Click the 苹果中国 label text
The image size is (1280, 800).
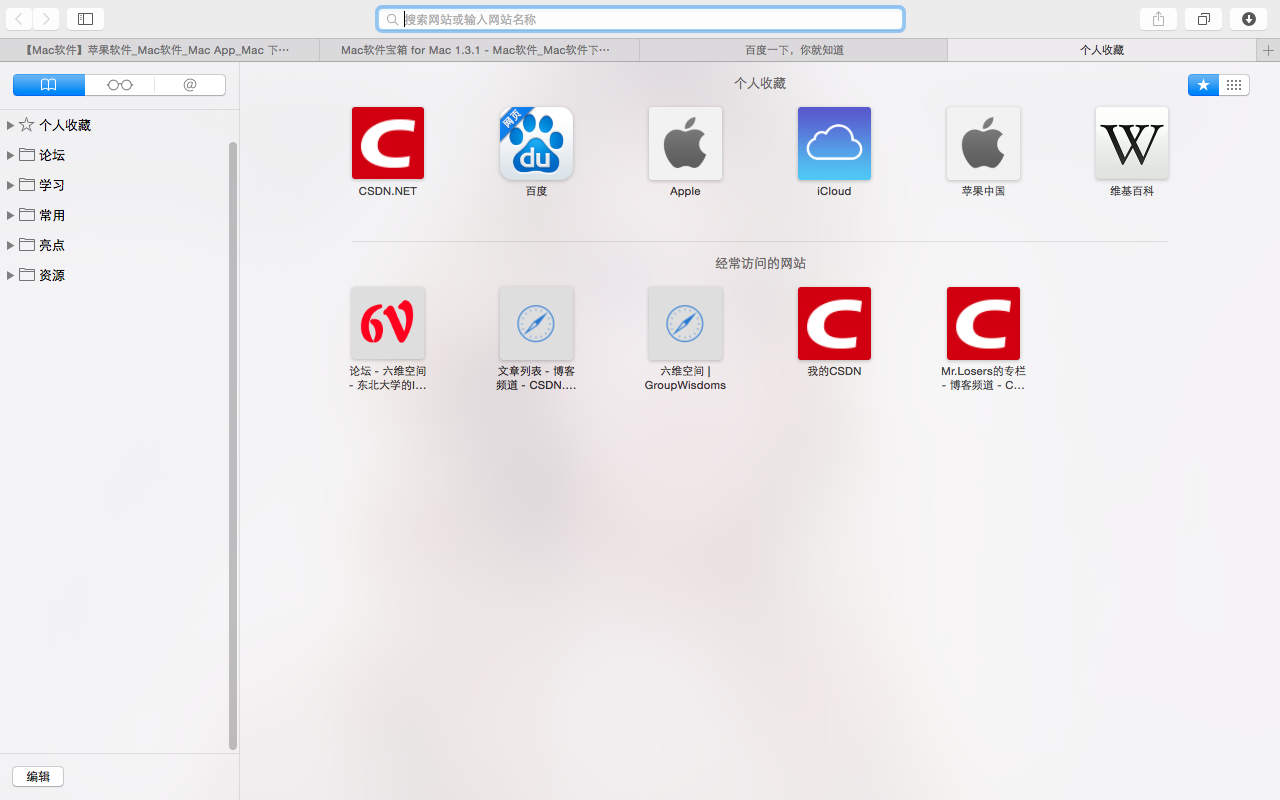[983, 191]
